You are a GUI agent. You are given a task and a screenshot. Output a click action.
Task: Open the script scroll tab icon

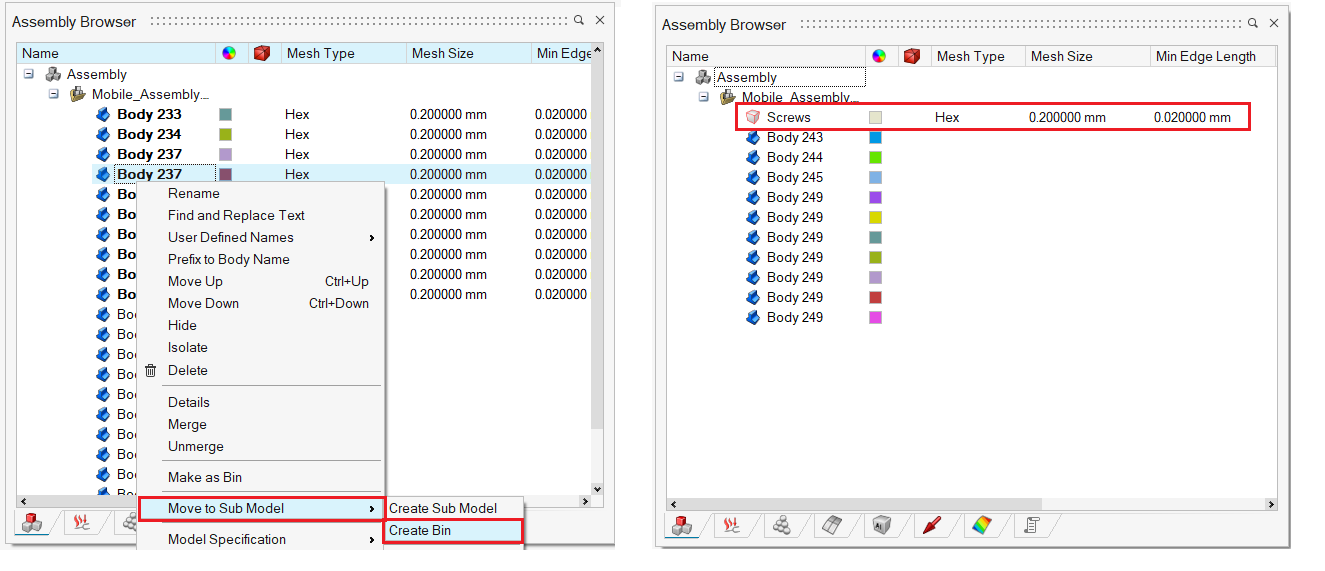(1031, 525)
